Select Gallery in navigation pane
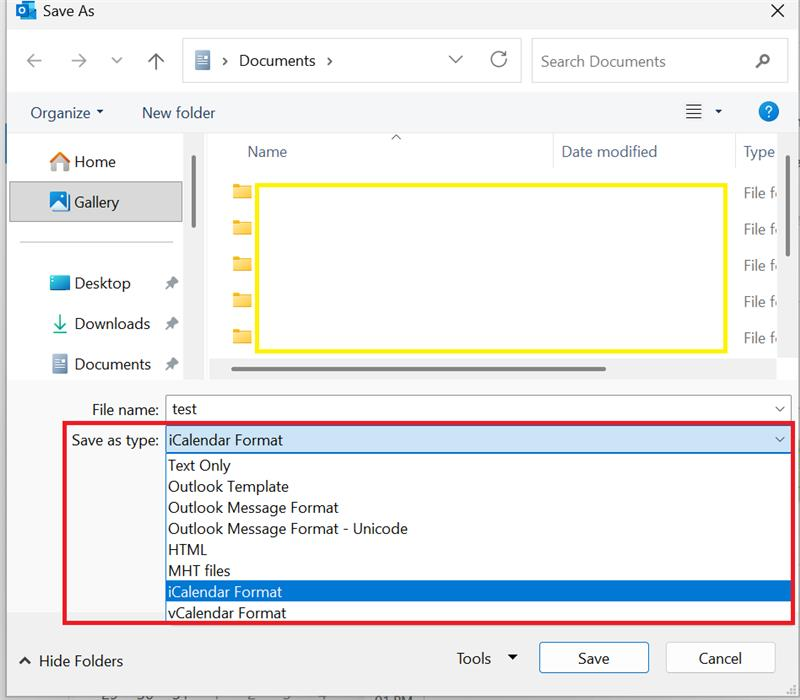 (x=95, y=202)
